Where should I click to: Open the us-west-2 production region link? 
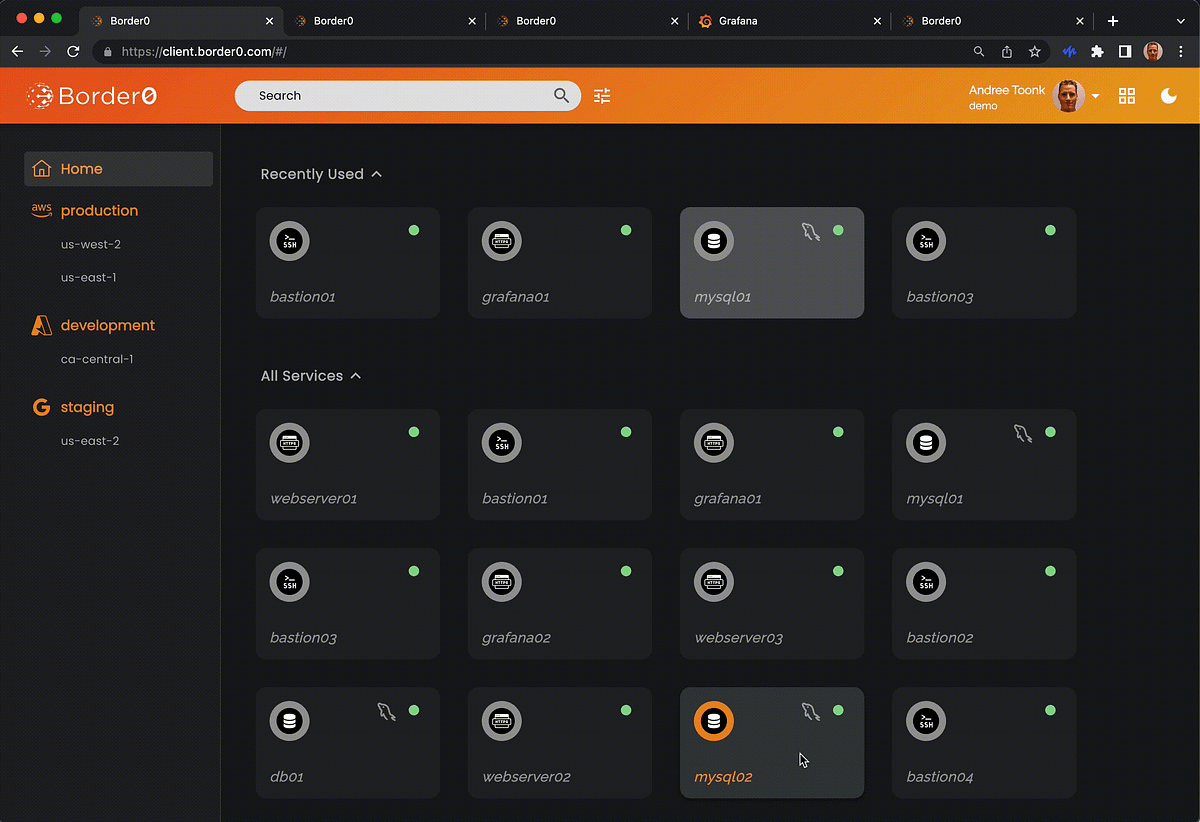point(91,243)
